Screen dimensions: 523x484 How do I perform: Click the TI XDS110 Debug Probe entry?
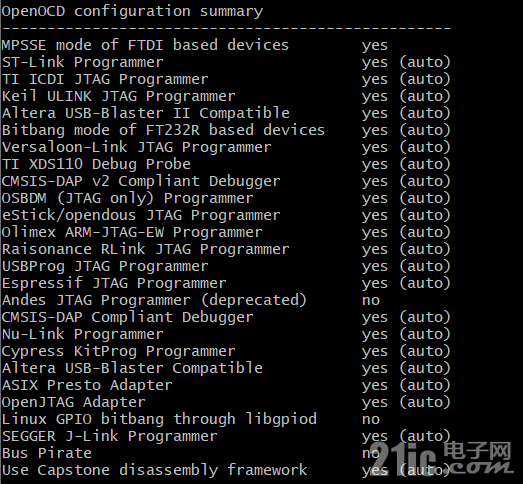point(96,164)
